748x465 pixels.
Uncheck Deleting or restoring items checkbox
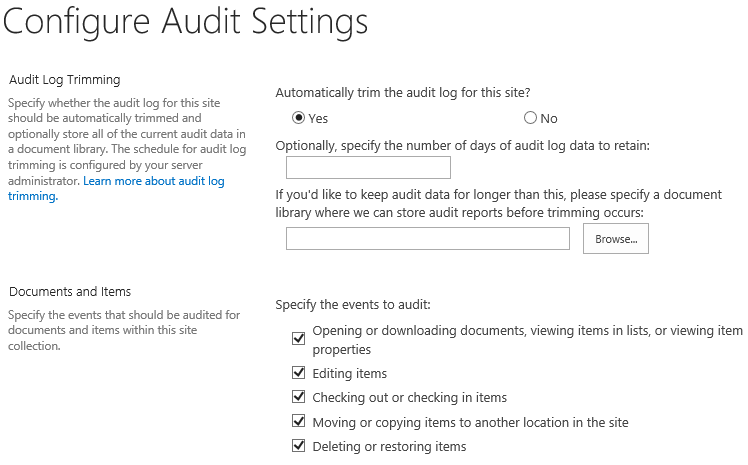[299, 446]
